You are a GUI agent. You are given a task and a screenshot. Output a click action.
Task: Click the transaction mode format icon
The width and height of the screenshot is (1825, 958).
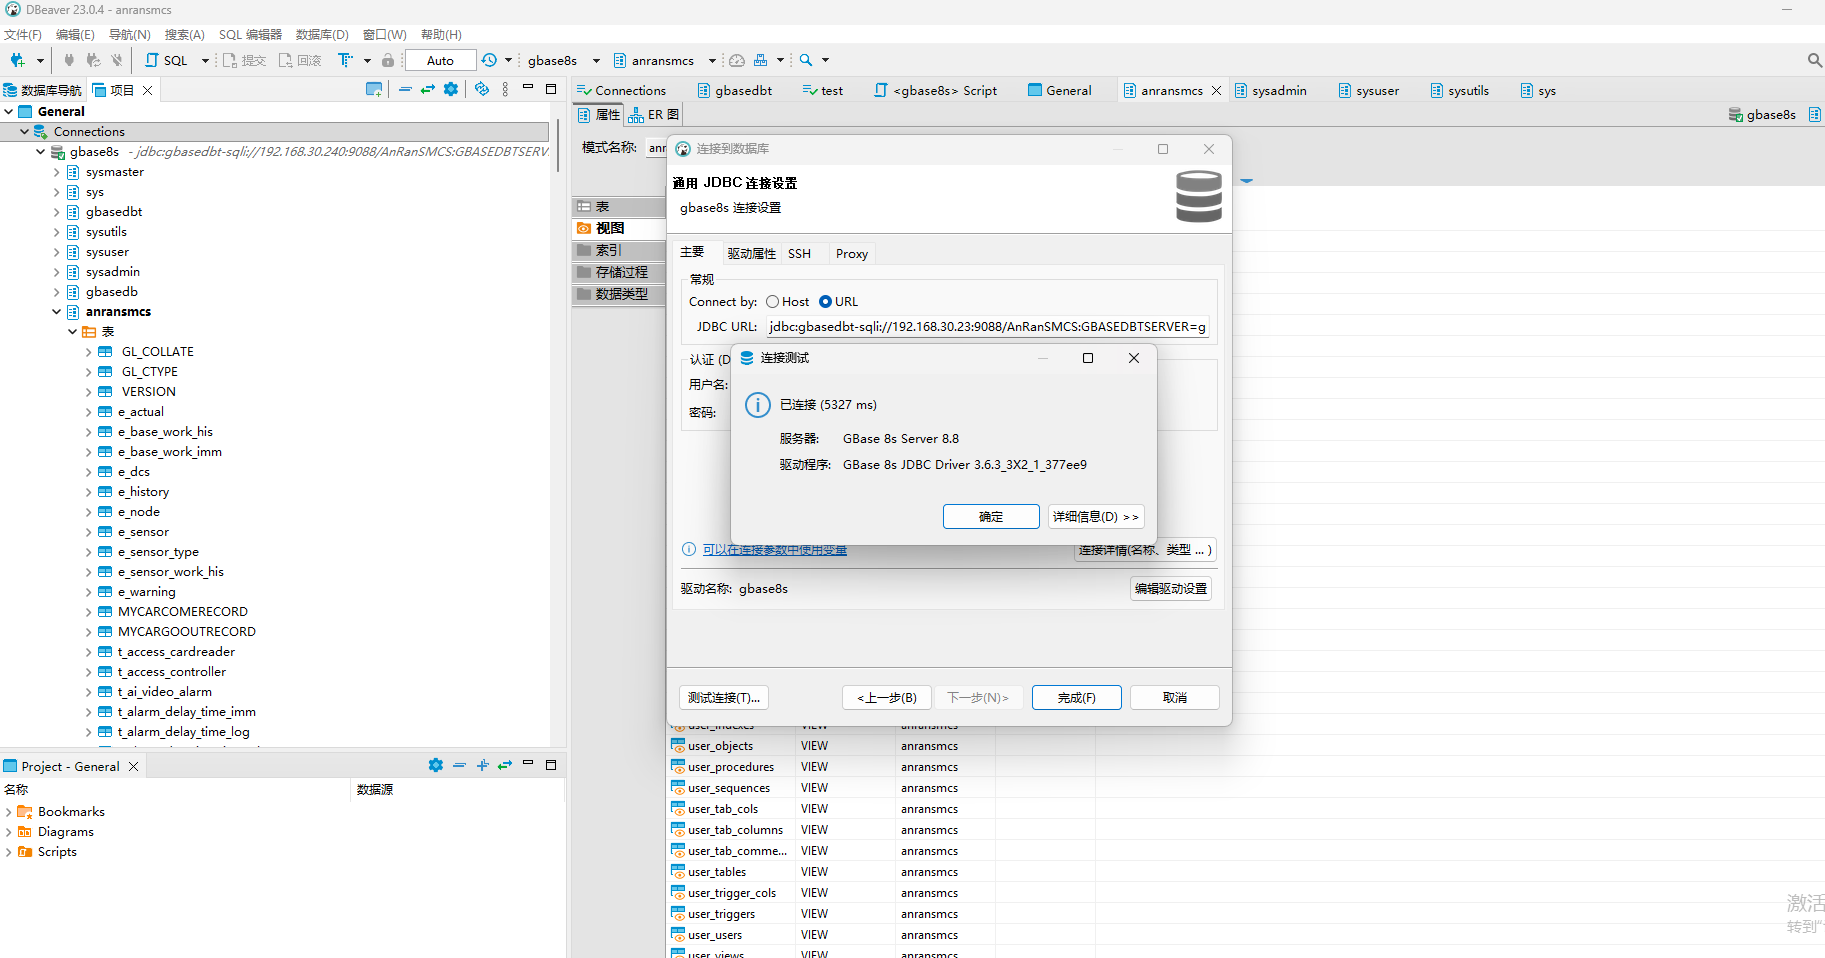[345, 60]
